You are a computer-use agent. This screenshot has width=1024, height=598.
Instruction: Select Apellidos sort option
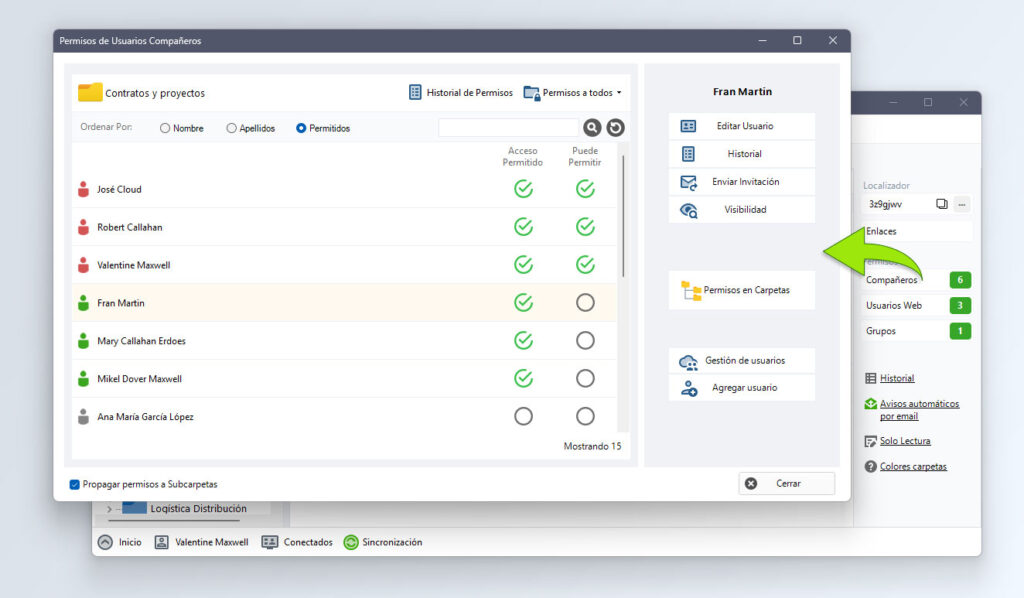[x=251, y=129]
